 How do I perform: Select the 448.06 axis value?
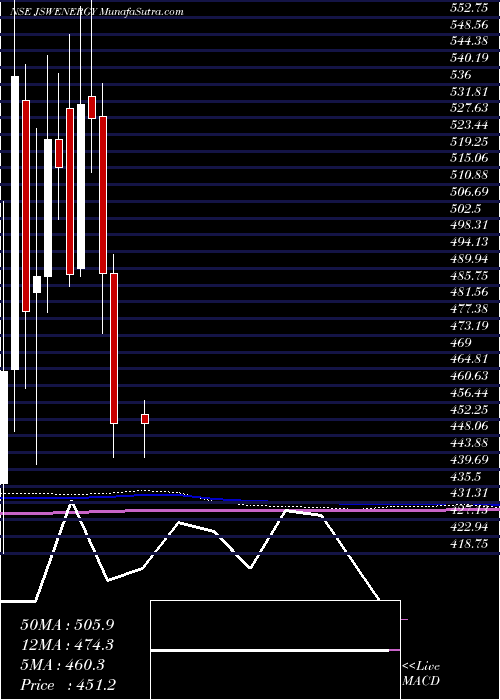471,425
